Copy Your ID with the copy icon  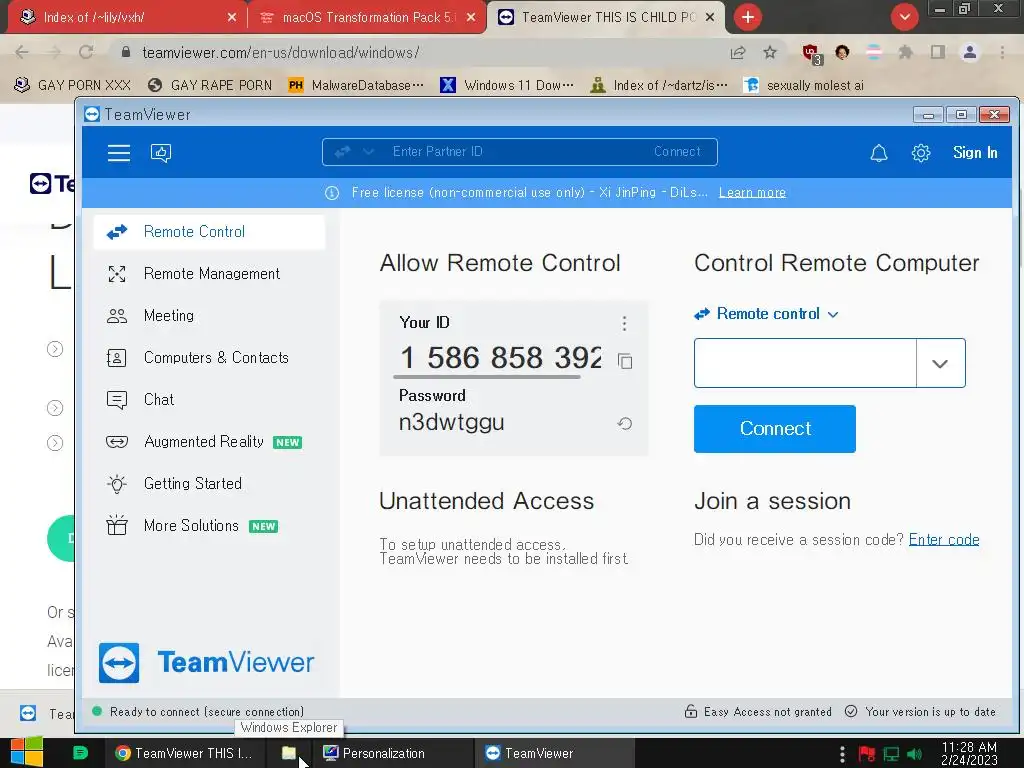[x=625, y=360]
